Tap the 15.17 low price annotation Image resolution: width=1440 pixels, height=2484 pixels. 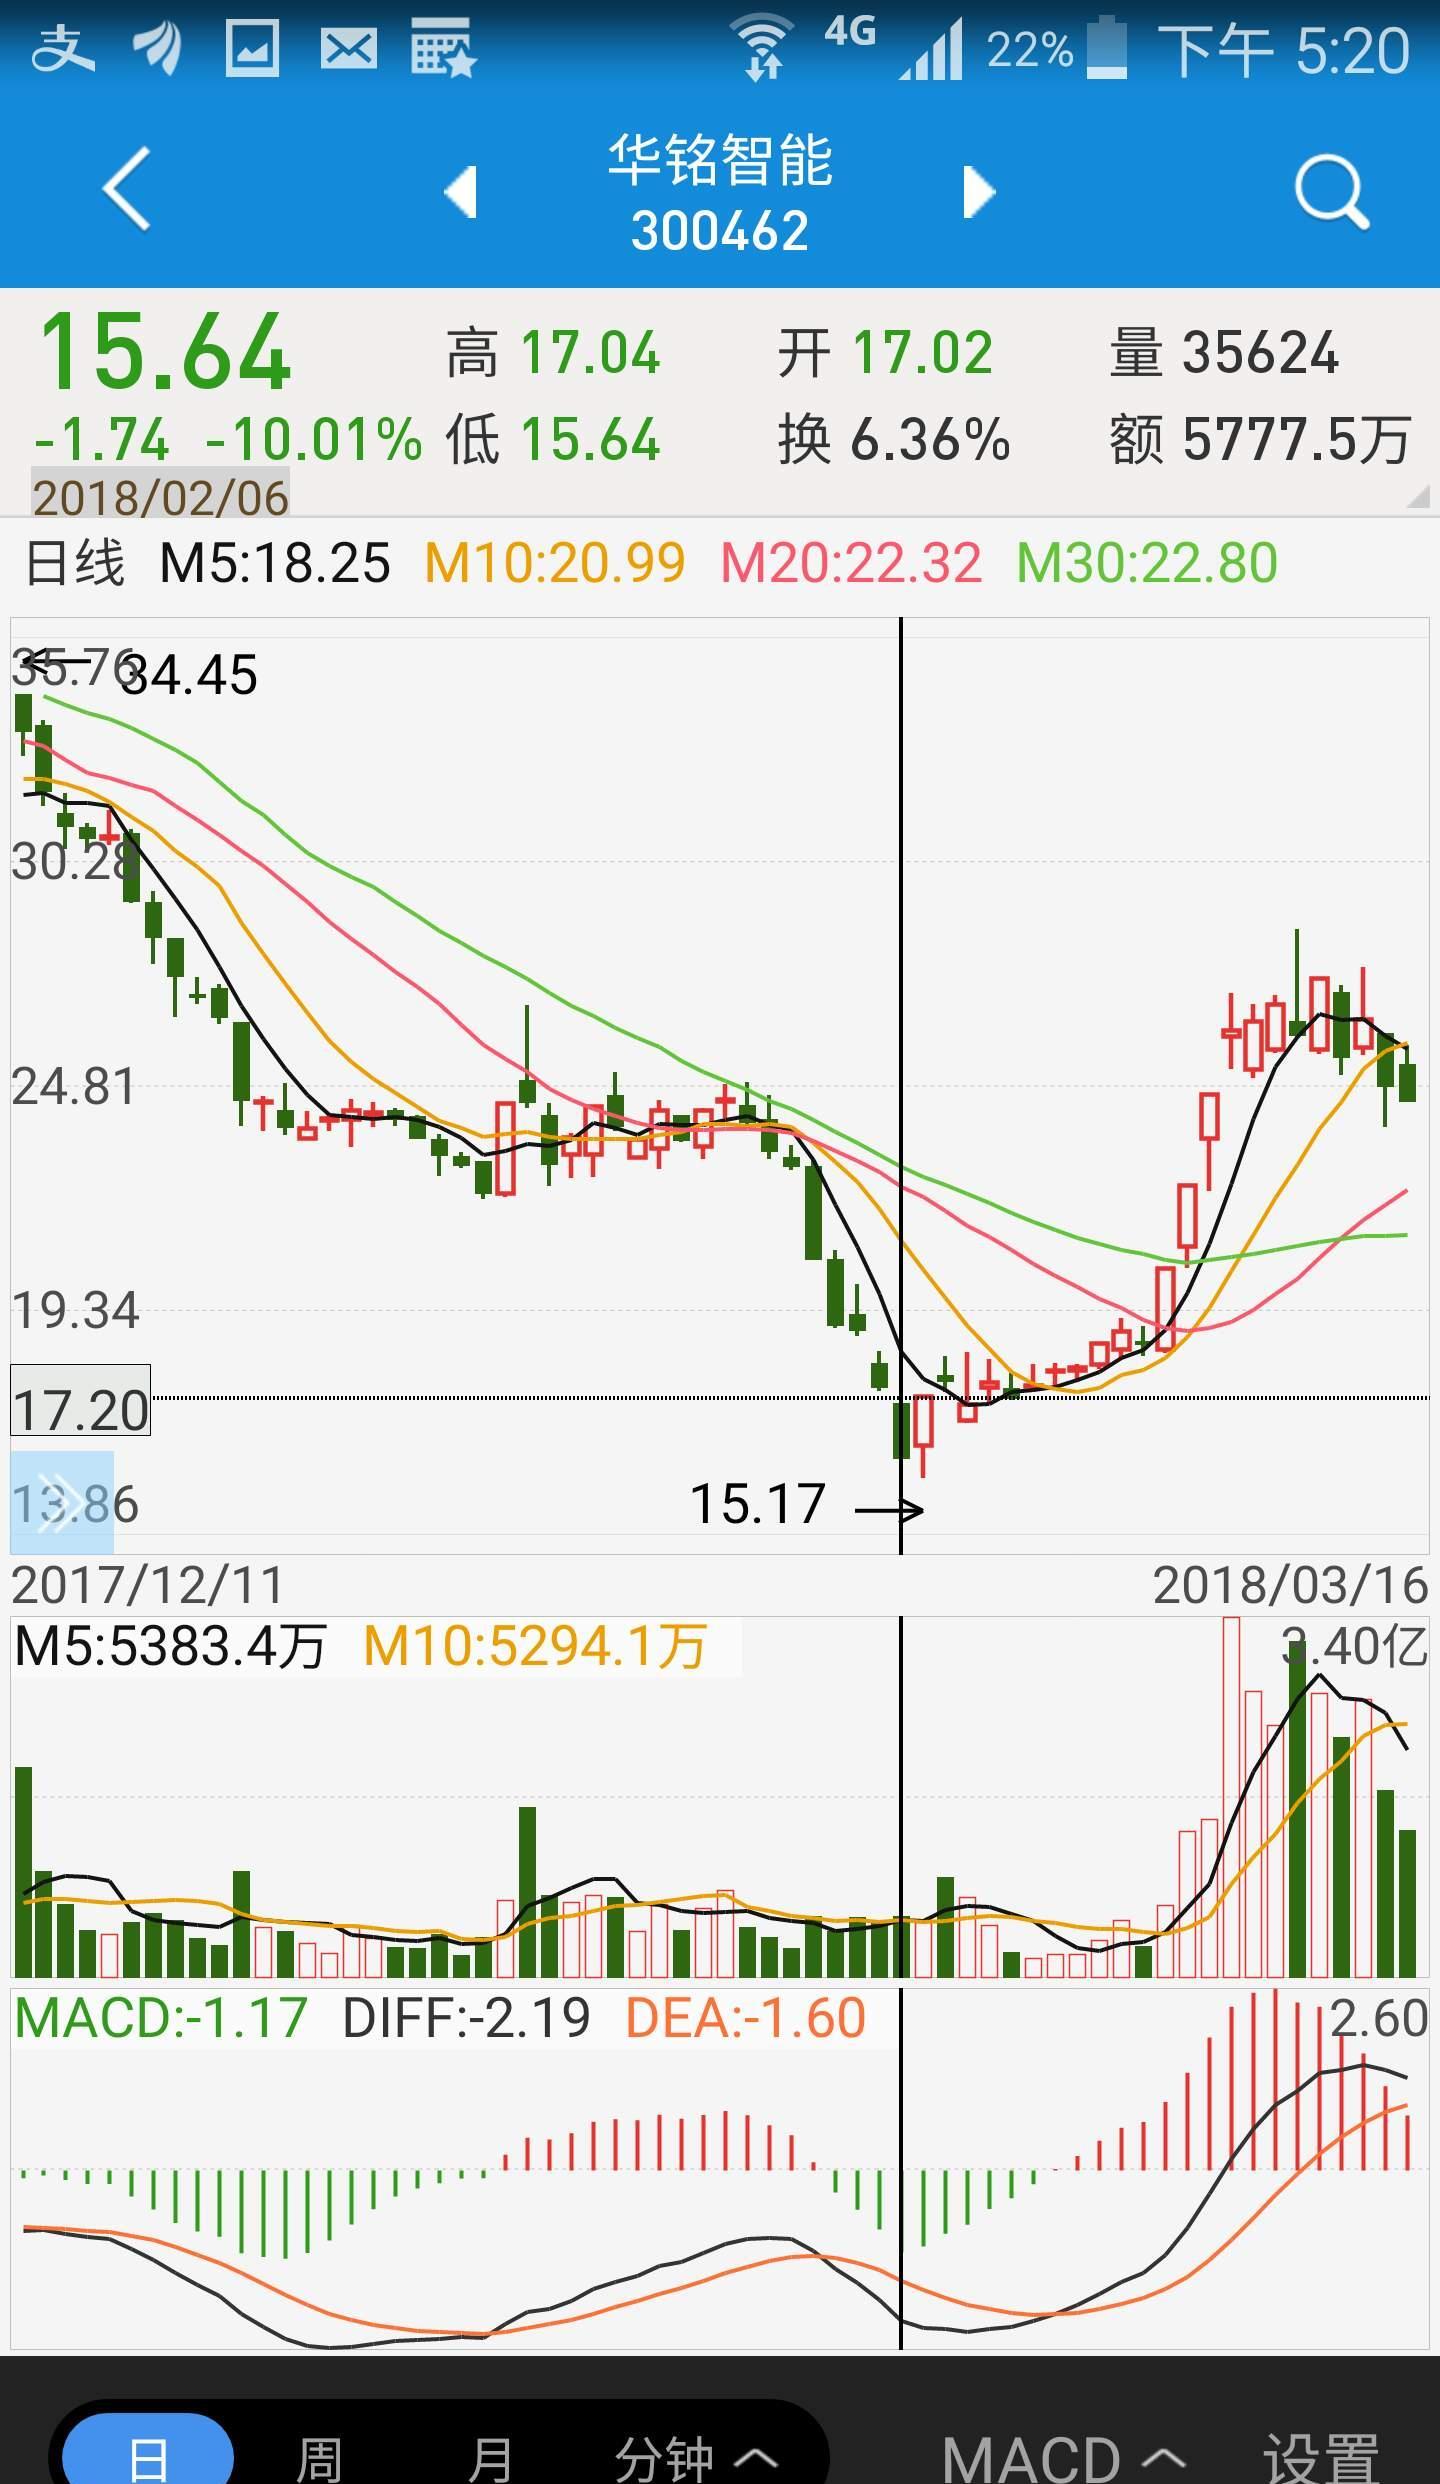(758, 1503)
